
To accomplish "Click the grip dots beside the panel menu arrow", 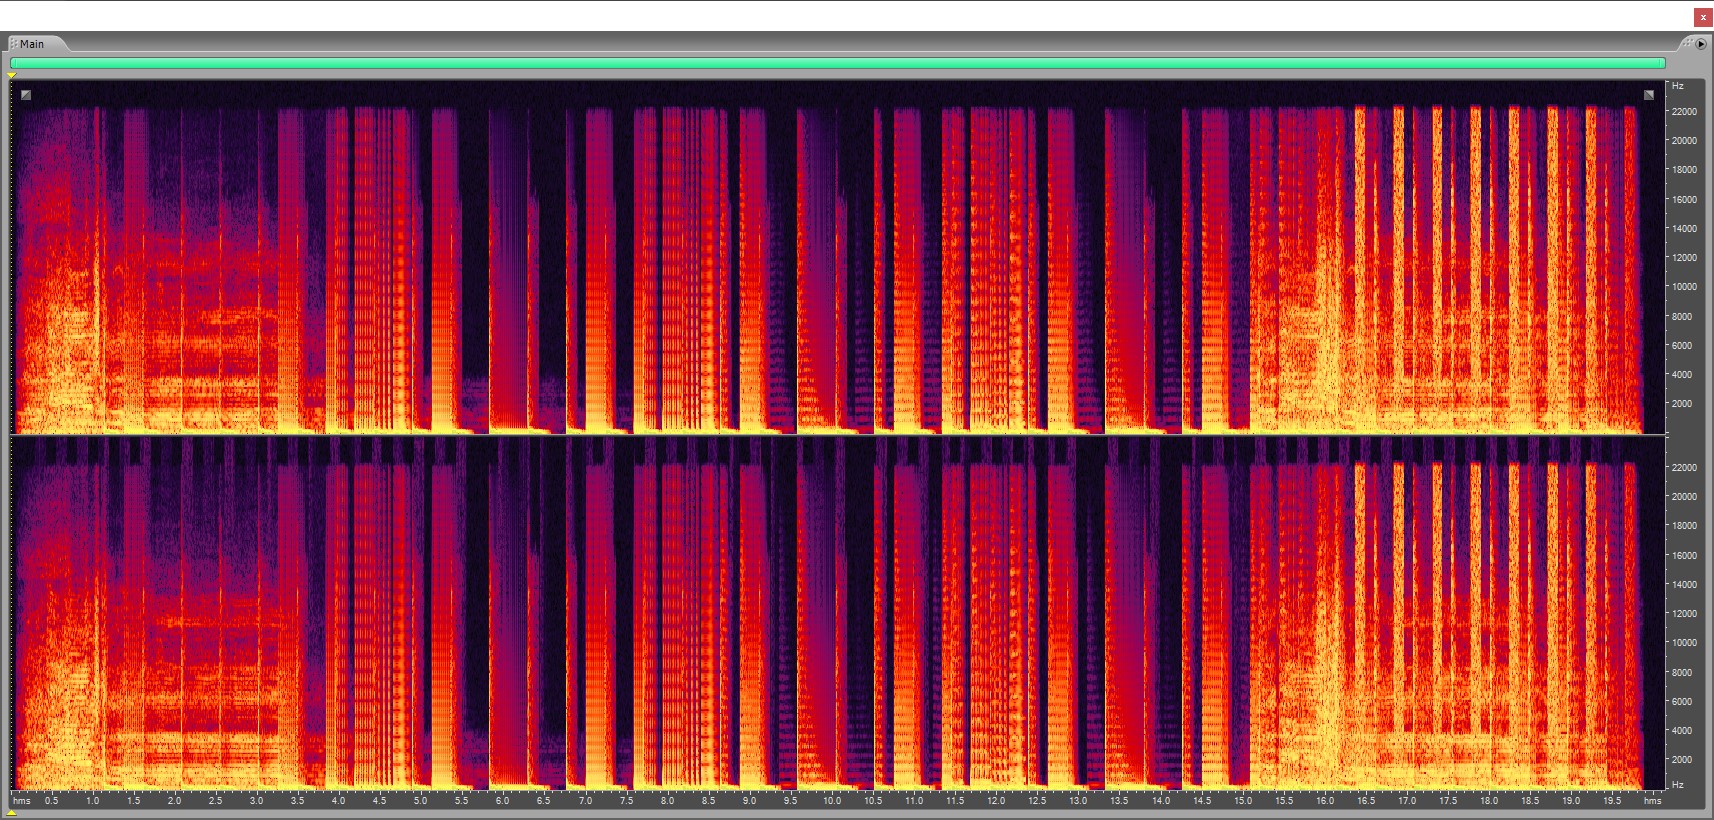I will click(1686, 44).
